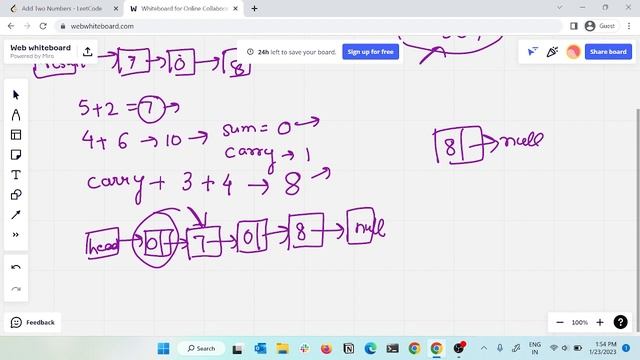Click the 100% zoom level

click(x=580, y=322)
